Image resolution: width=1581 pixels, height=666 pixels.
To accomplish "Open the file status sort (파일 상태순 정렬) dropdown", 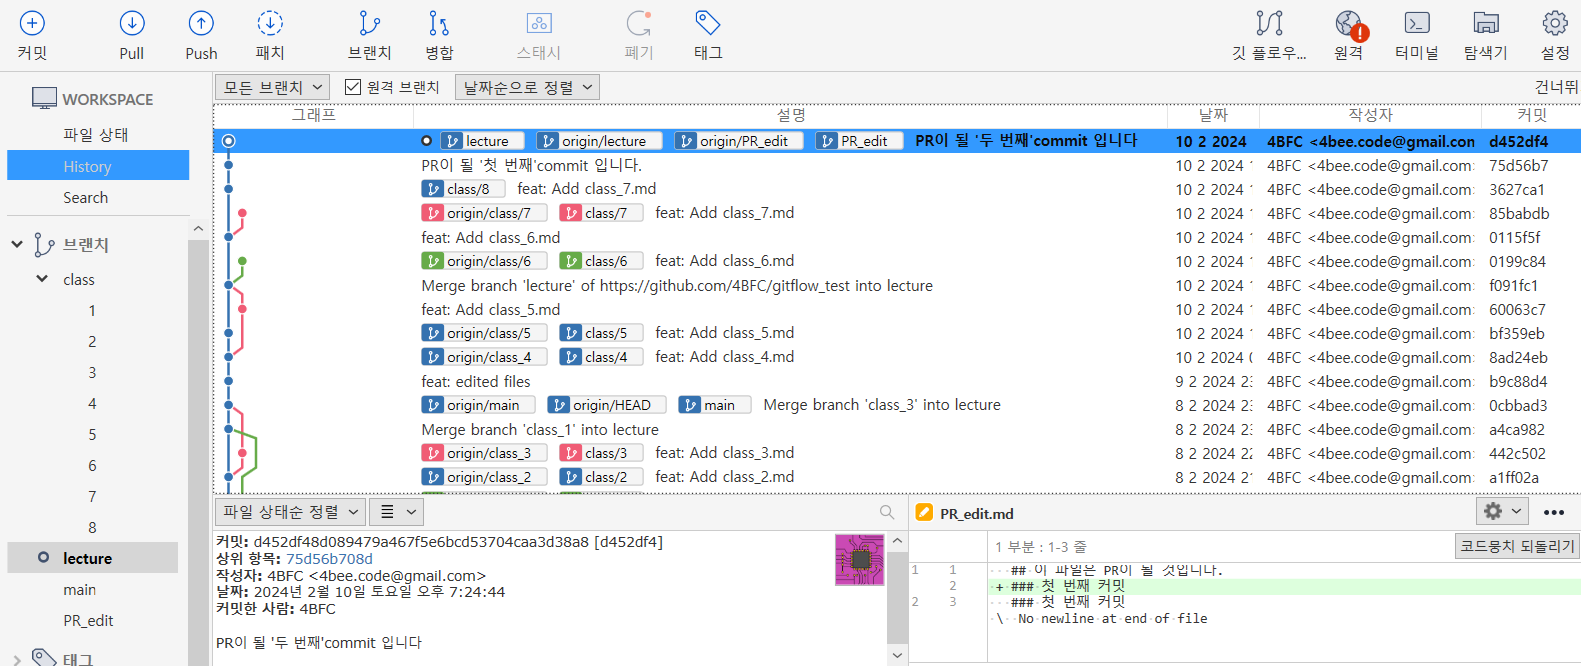I will [x=290, y=512].
